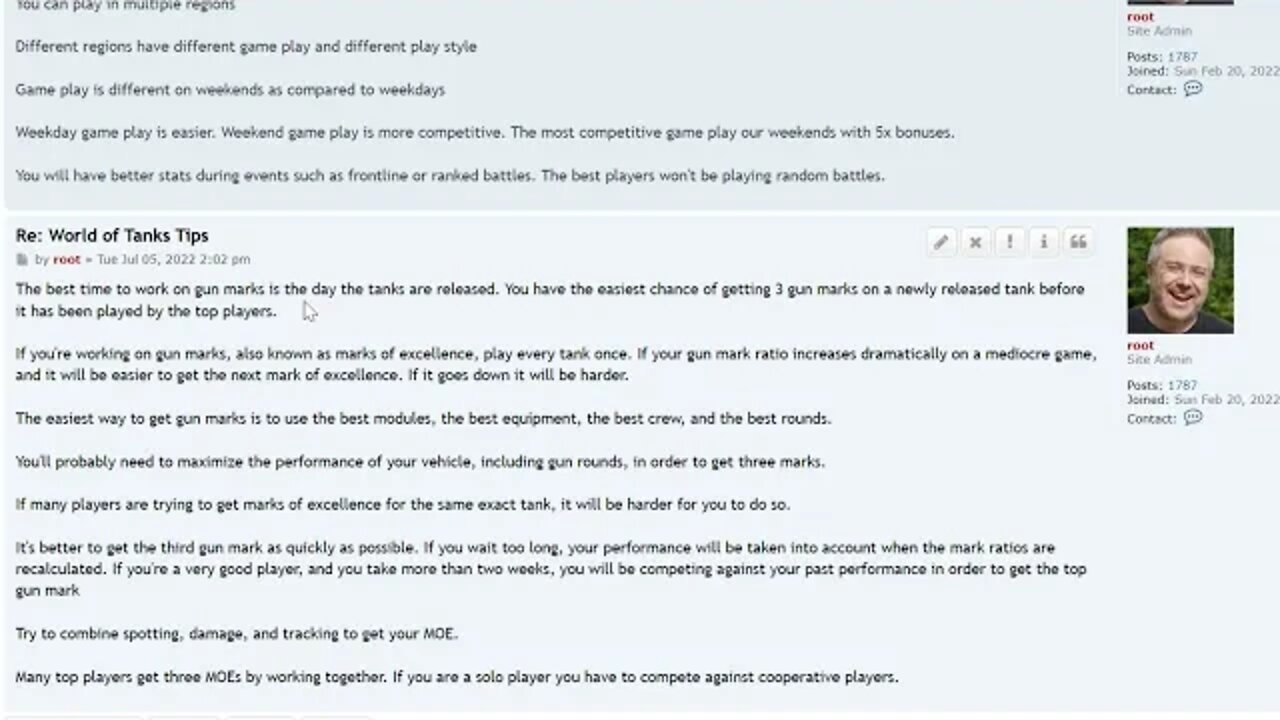This screenshot has width=1280, height=720.
Task: Click the pencil icon to edit the post
Action: (941, 242)
